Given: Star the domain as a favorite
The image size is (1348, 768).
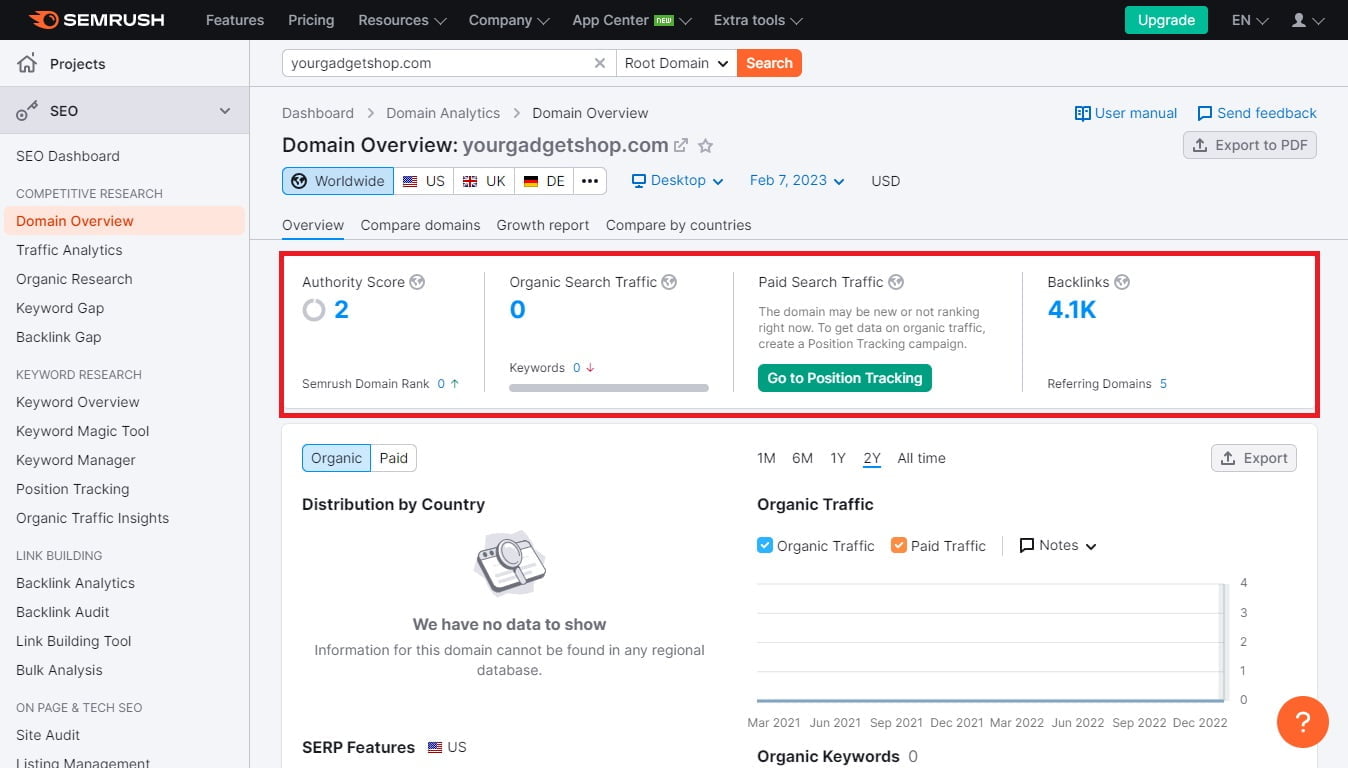Looking at the screenshot, I should [x=705, y=146].
